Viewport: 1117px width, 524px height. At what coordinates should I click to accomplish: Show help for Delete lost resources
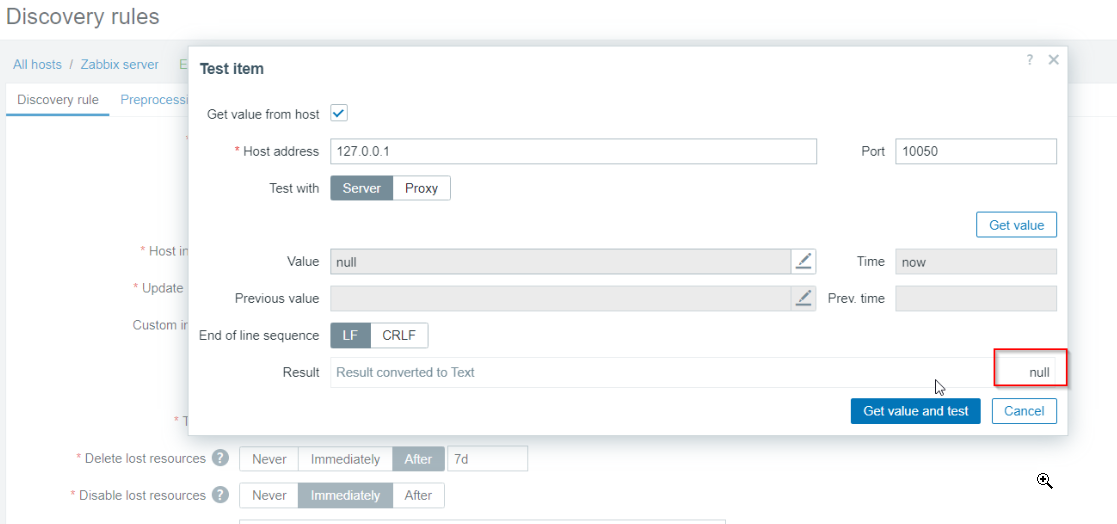(x=221, y=458)
